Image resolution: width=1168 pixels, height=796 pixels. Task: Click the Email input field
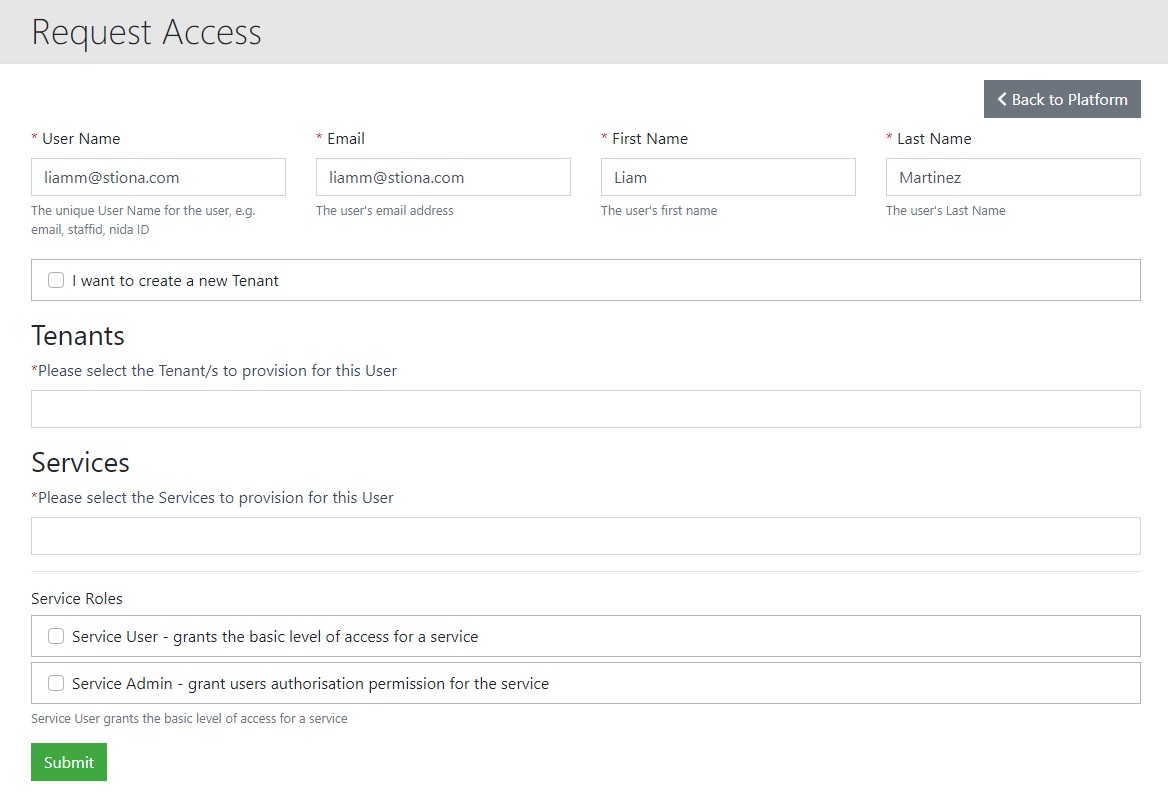click(x=443, y=177)
